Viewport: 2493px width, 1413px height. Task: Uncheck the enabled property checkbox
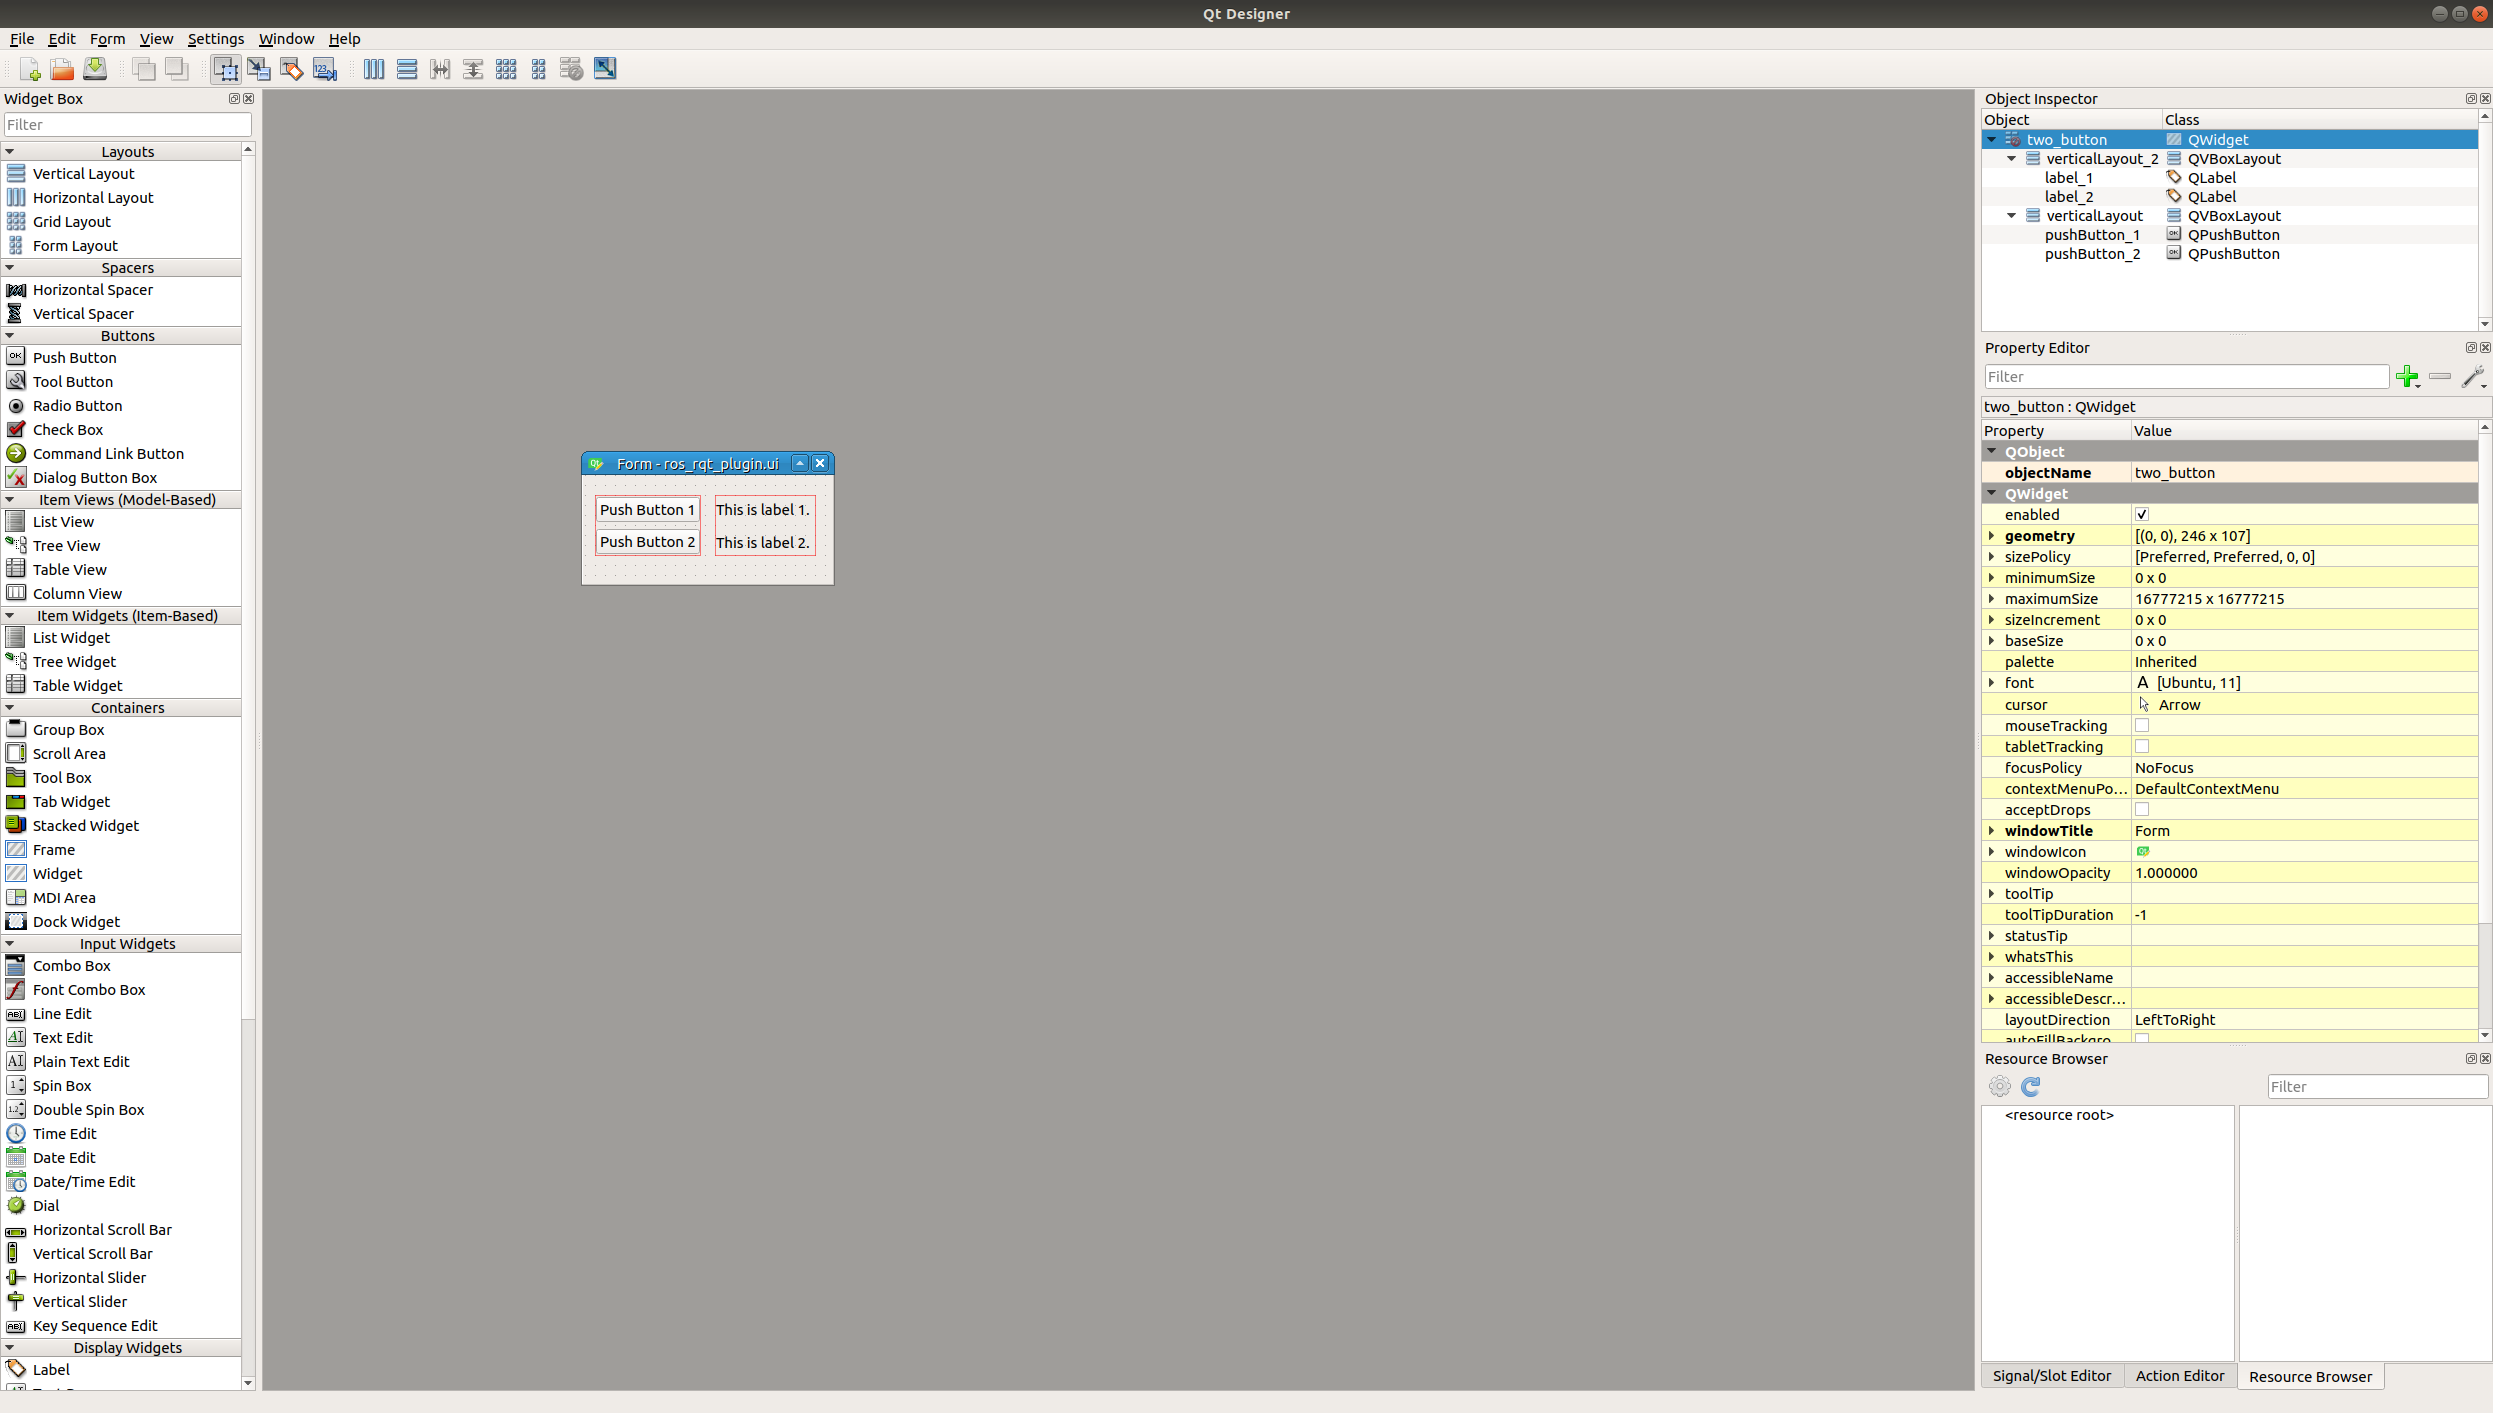tap(2142, 515)
